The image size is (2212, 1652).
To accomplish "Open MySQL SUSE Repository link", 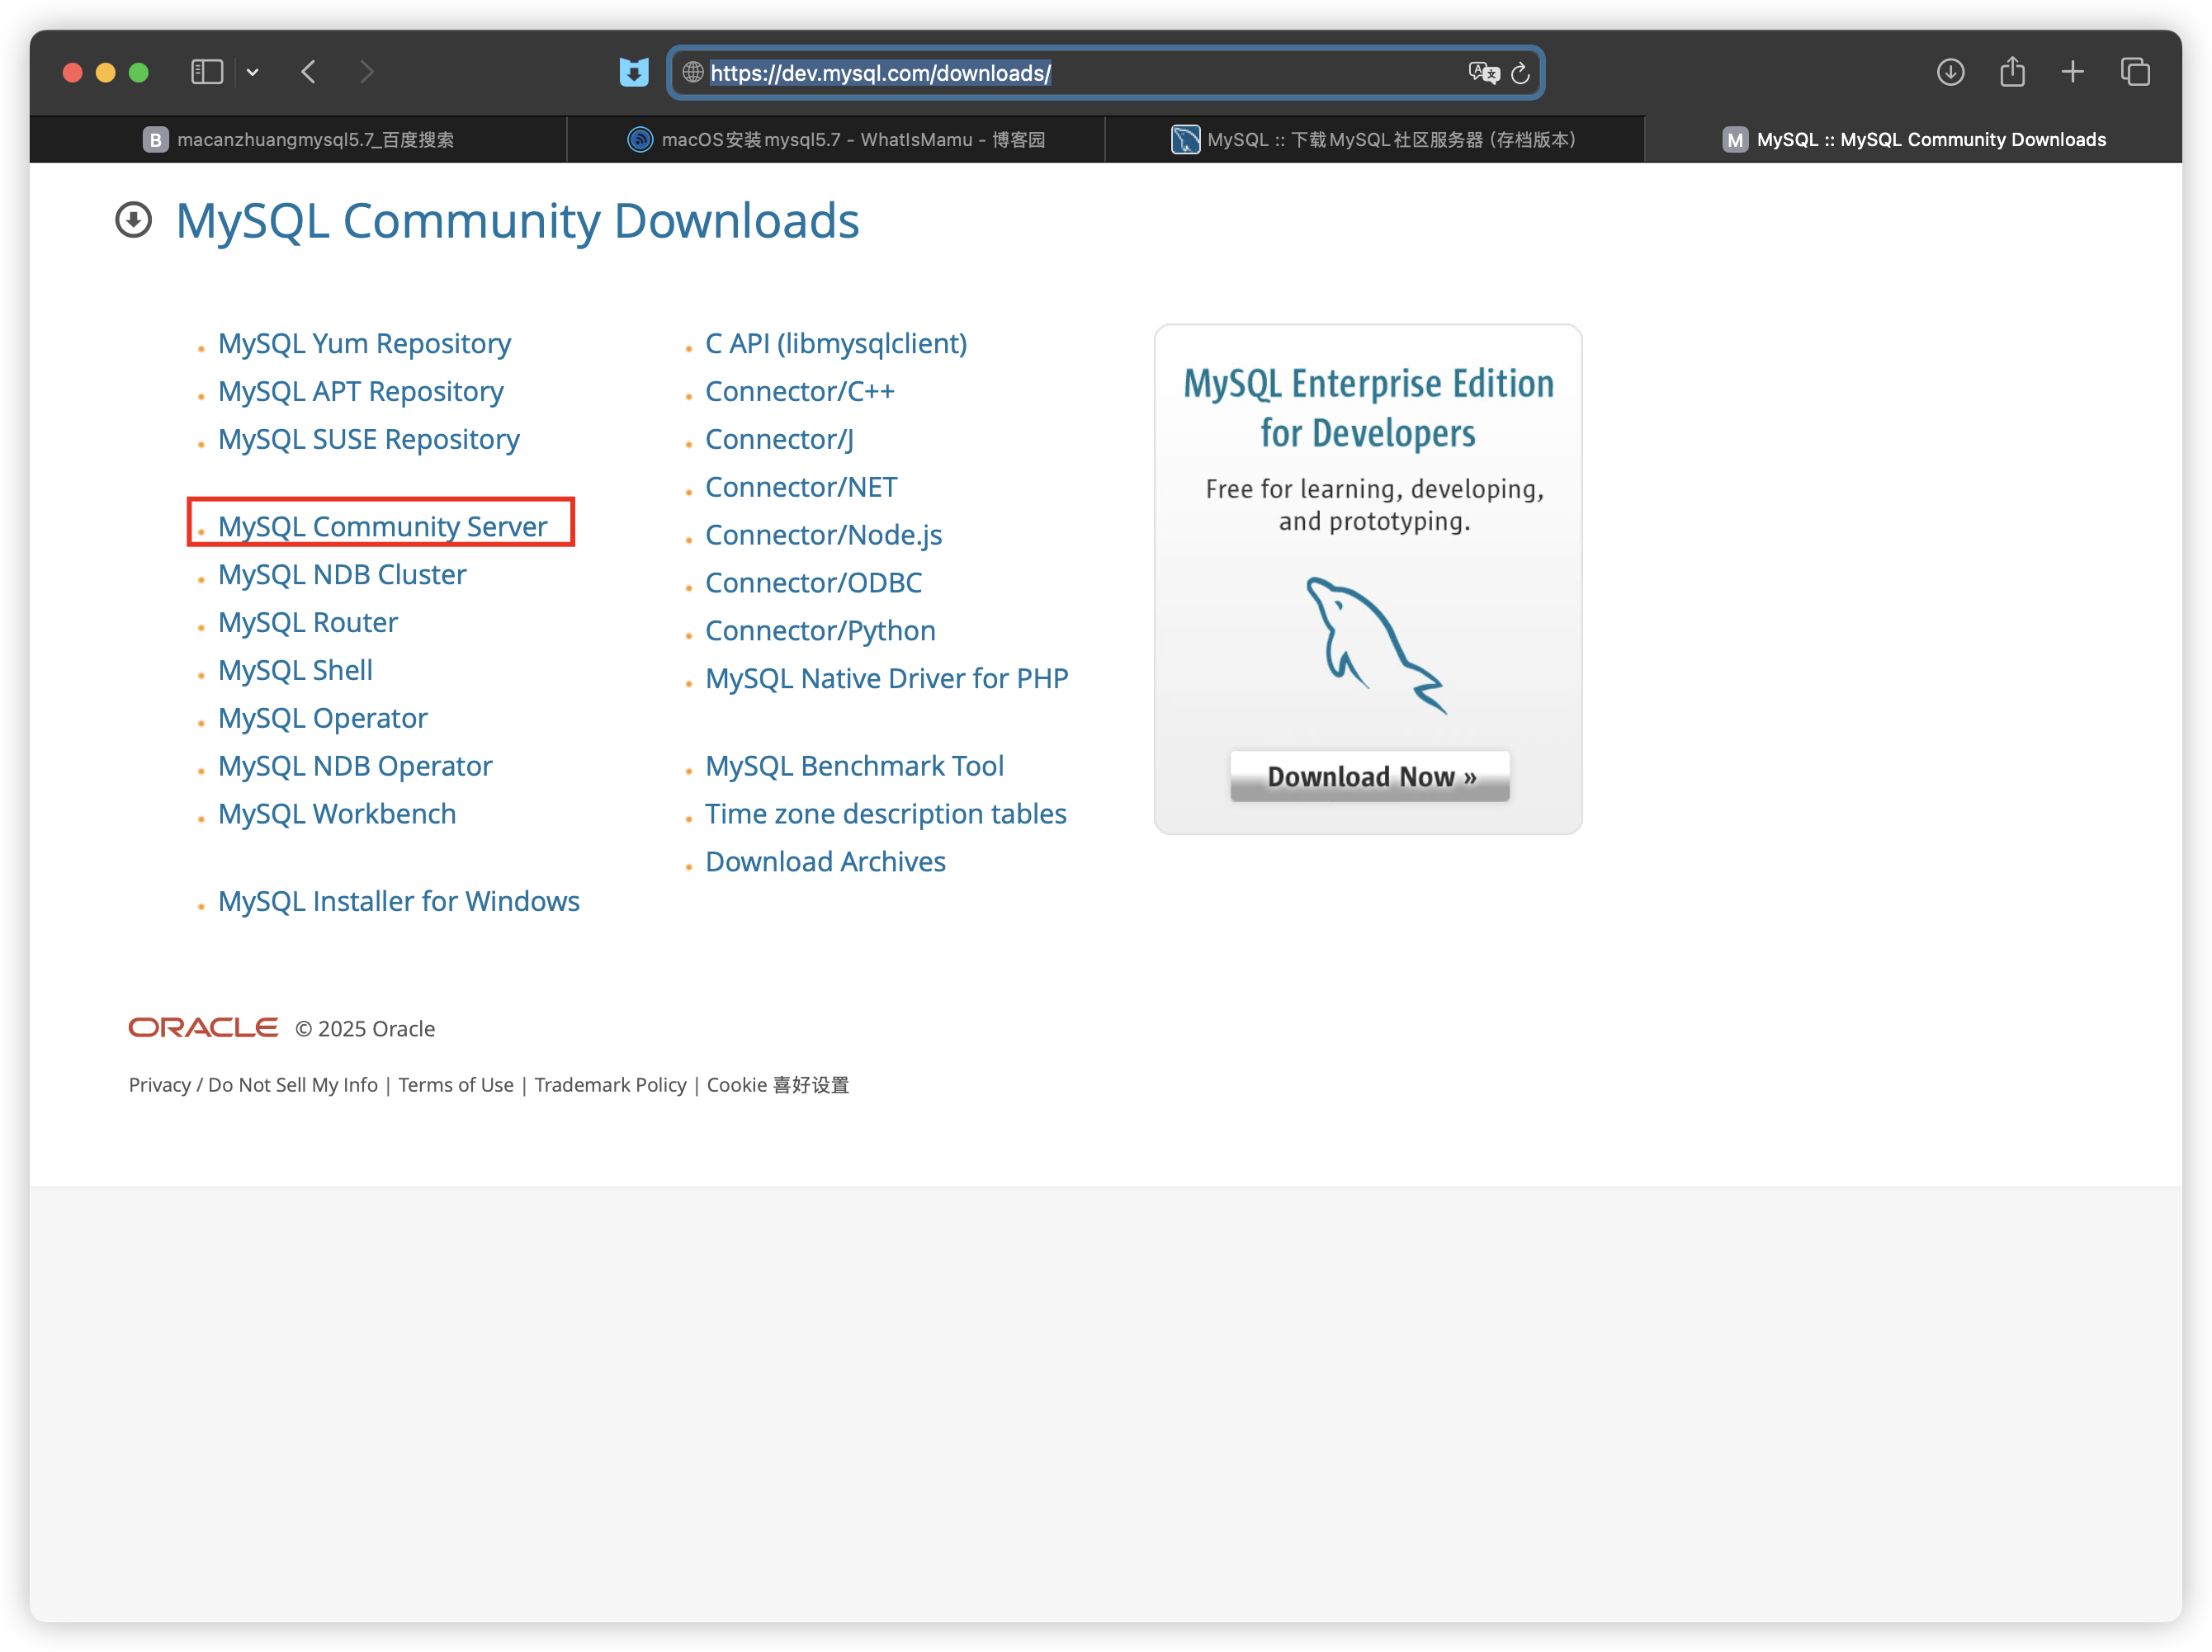I will [x=368, y=439].
